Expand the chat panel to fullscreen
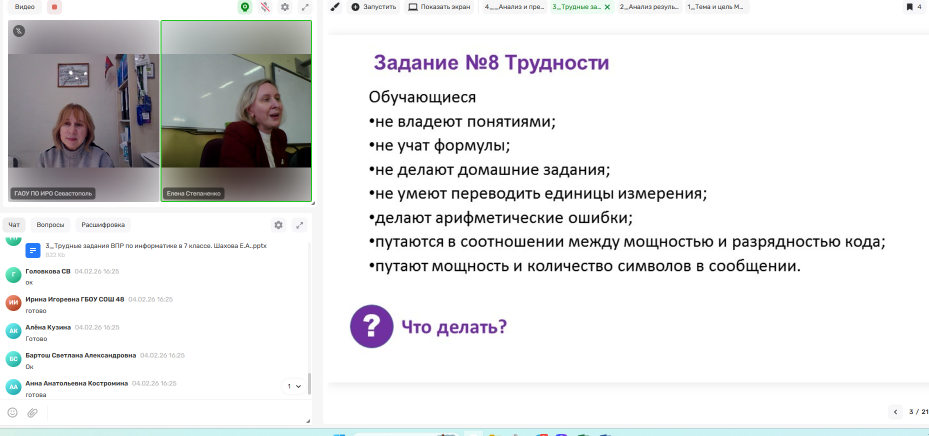The width and height of the screenshot is (929, 436). point(299,225)
